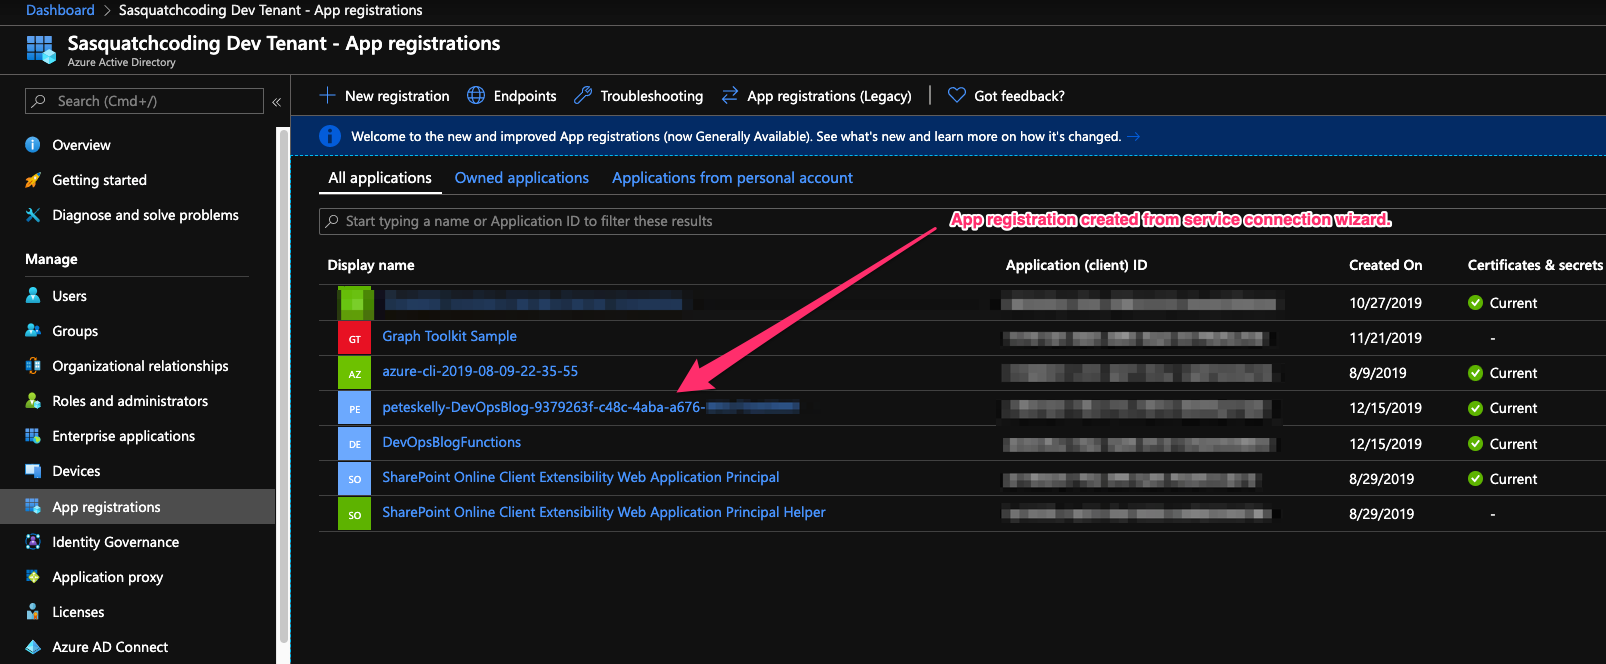Viewport: 1606px width, 664px height.
Task: Click the Azure AD Connect diamond icon
Action: tap(33, 647)
